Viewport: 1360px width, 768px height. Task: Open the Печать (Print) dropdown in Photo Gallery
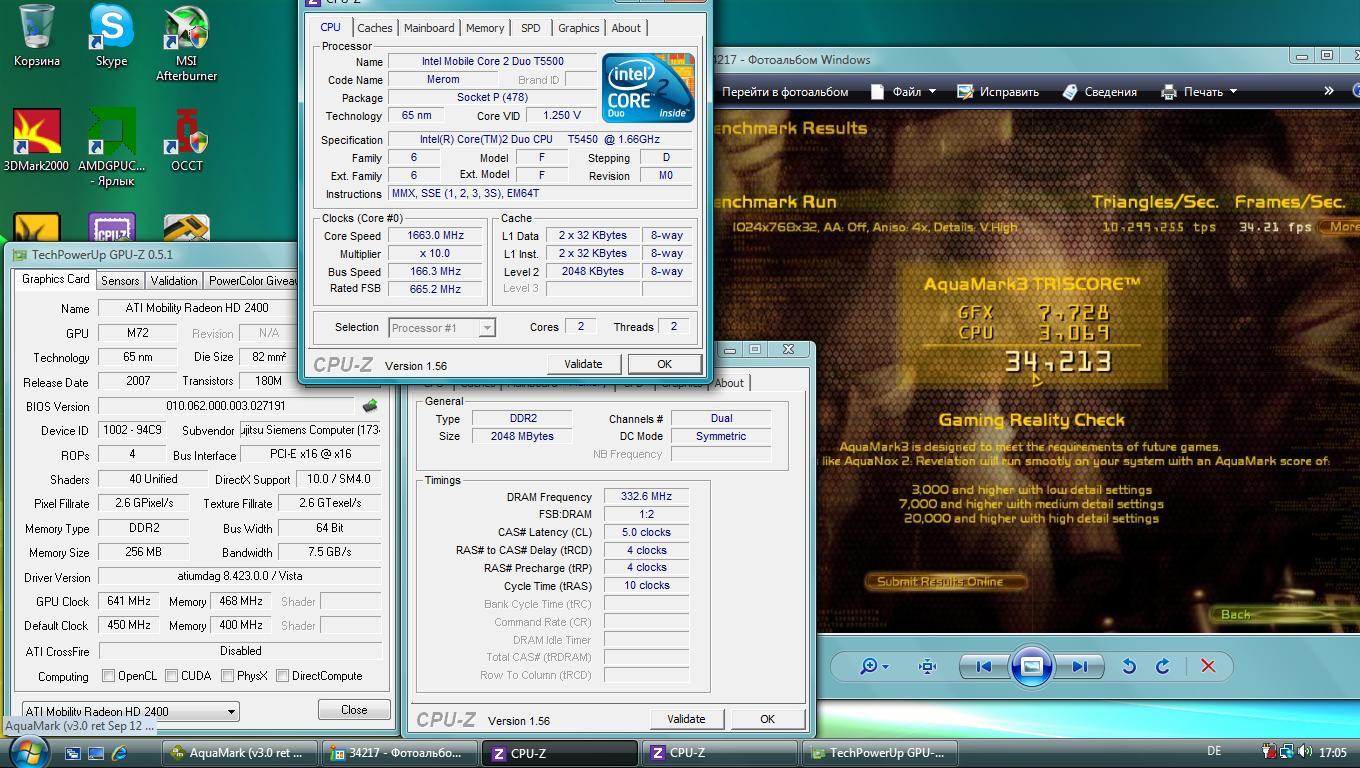click(1199, 91)
